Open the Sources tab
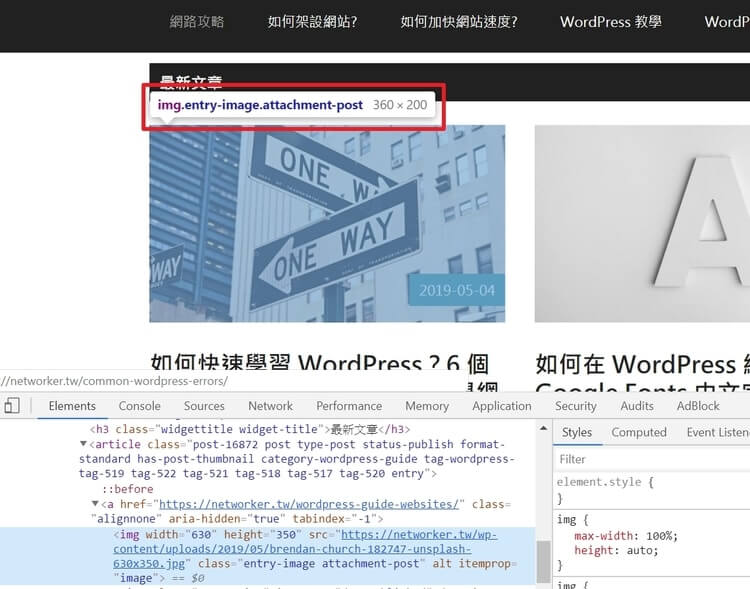The image size is (750, 589). point(204,406)
